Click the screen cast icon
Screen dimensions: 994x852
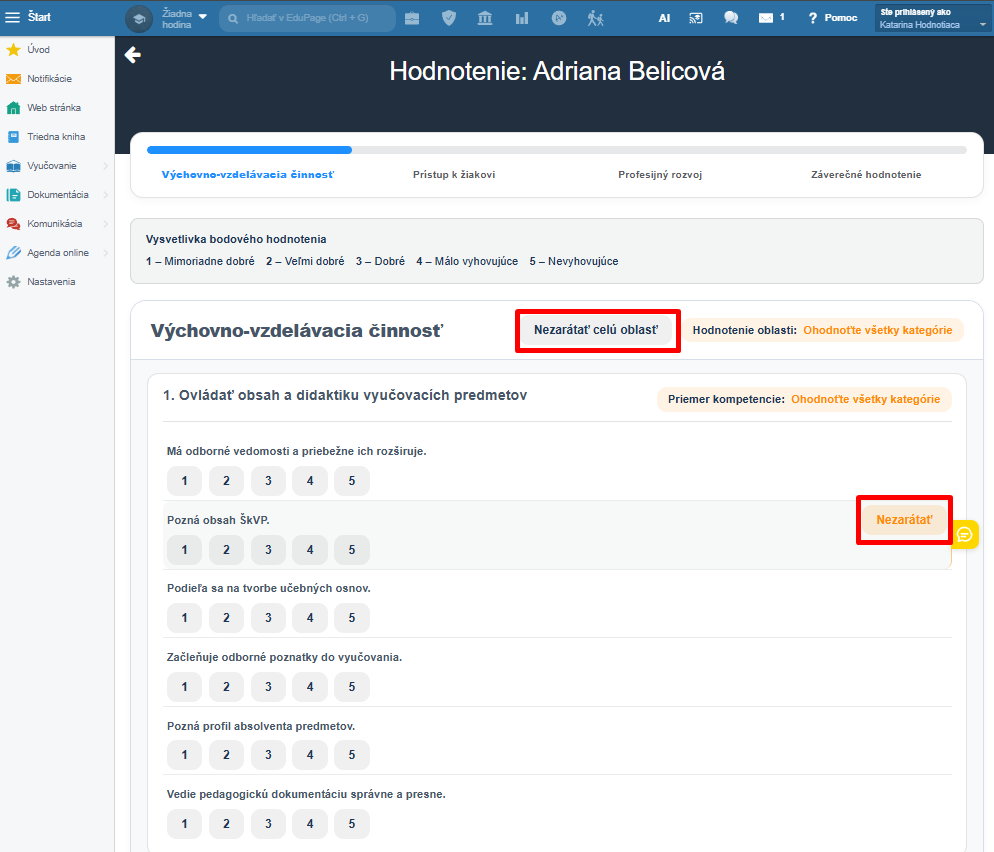pyautogui.click(x=696, y=18)
